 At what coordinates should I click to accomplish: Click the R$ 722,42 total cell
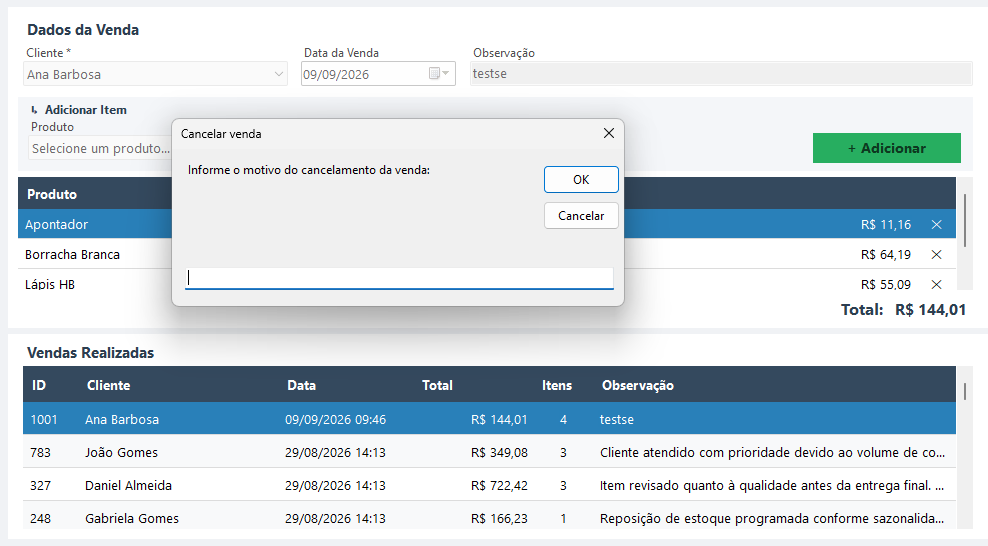499,486
